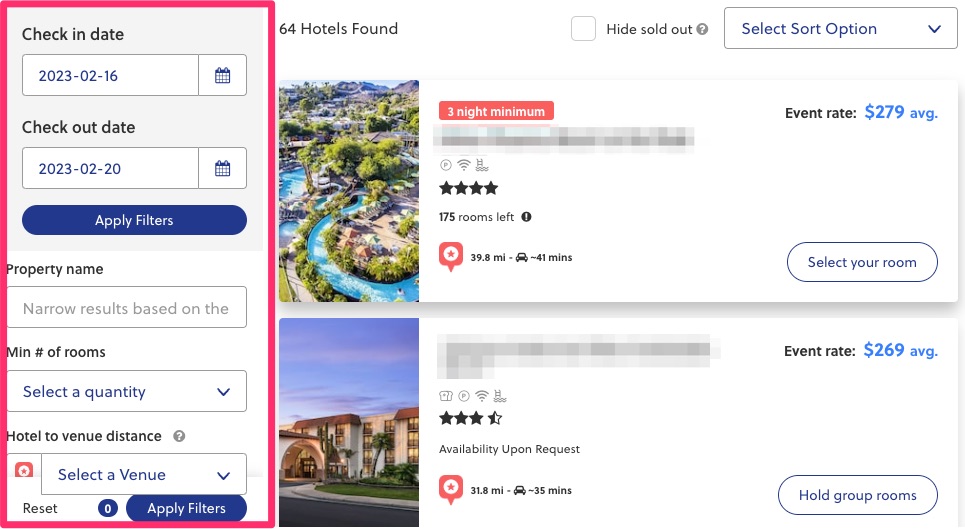965x529 pixels.
Task: Open the check out date calendar picker
Action: 222,168
